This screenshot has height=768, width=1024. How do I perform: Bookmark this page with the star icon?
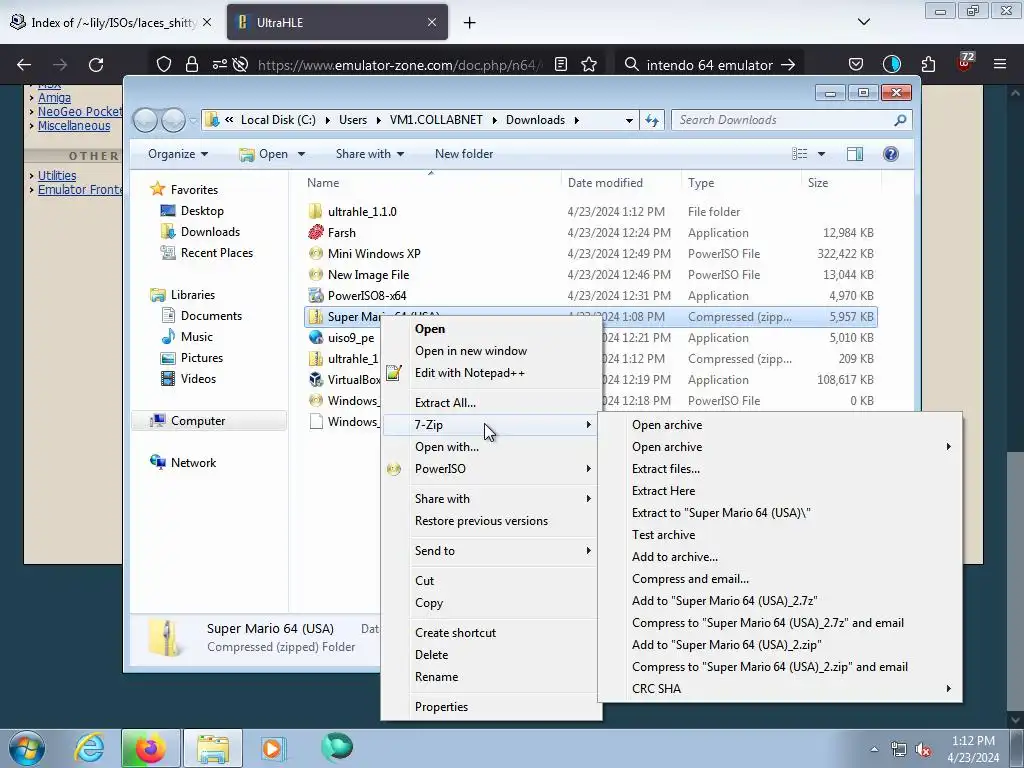[589, 65]
